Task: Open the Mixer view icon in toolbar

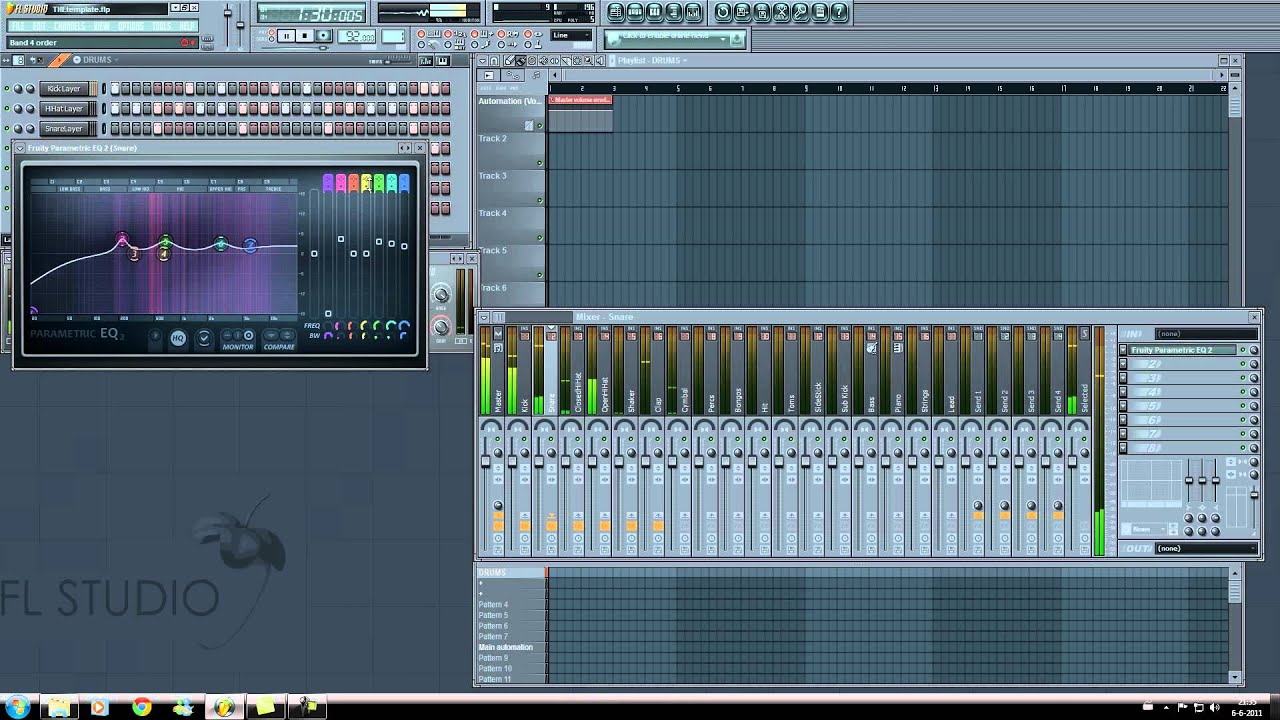Action: click(x=693, y=13)
